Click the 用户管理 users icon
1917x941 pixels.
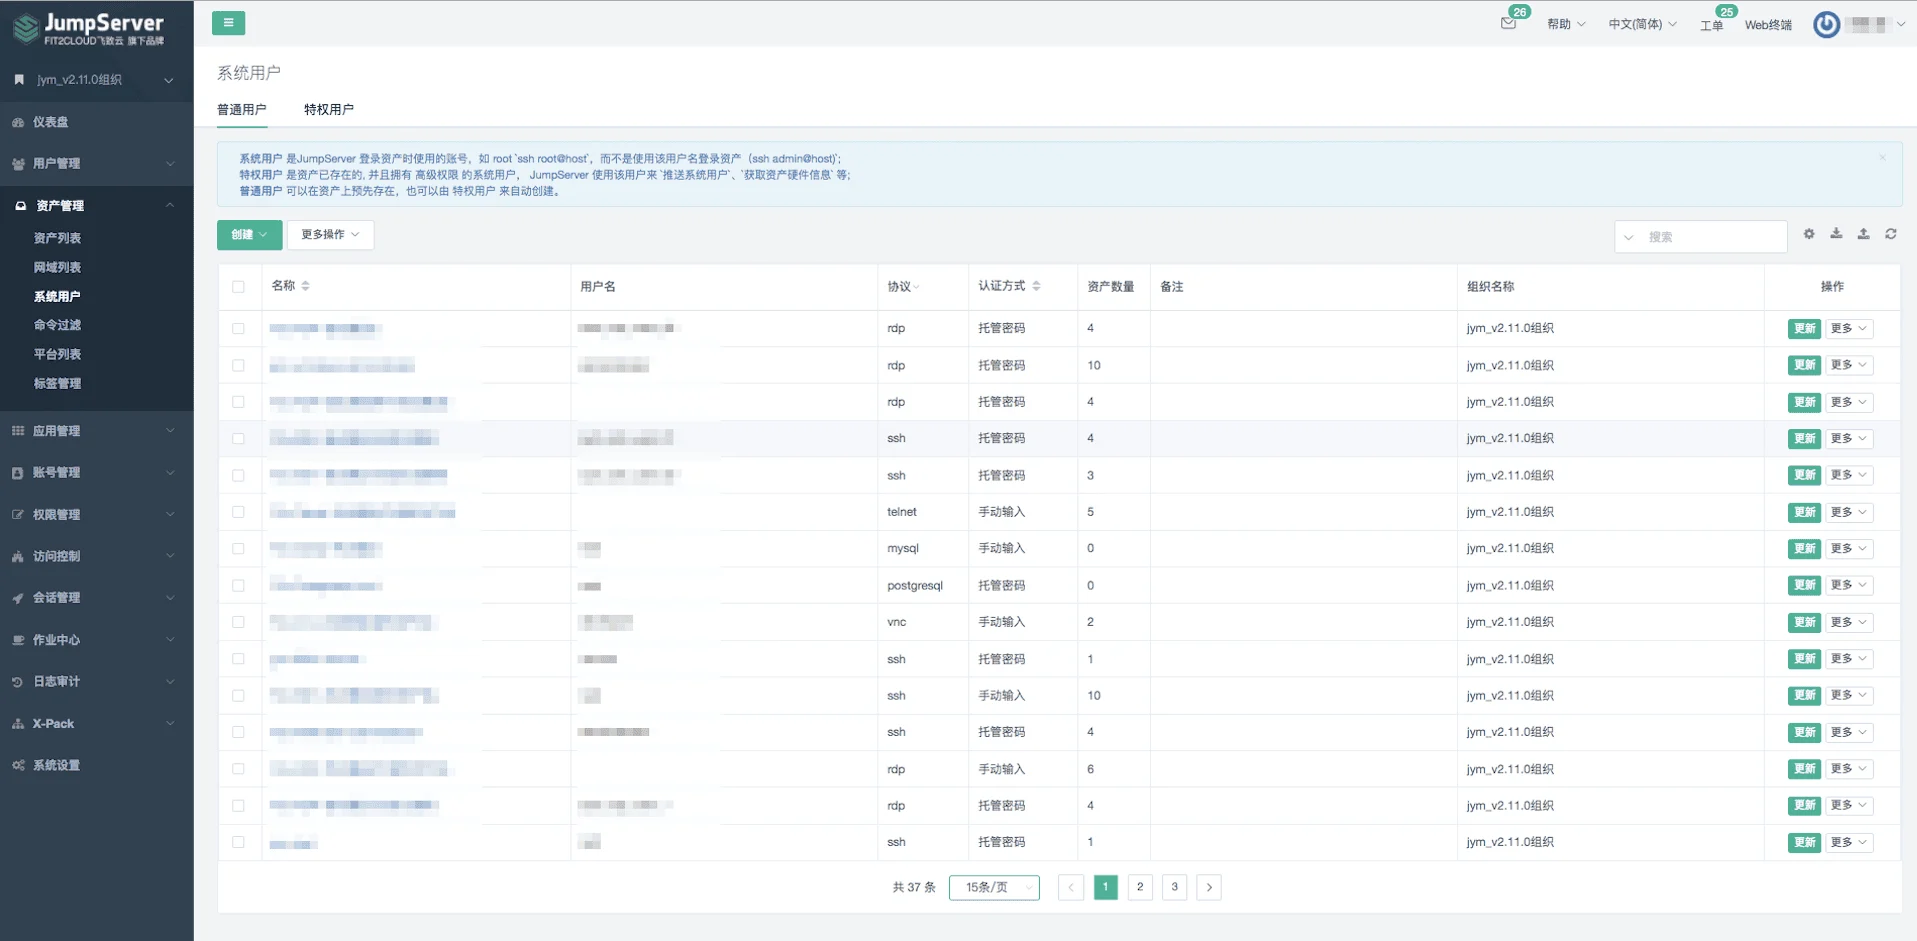click(x=18, y=164)
